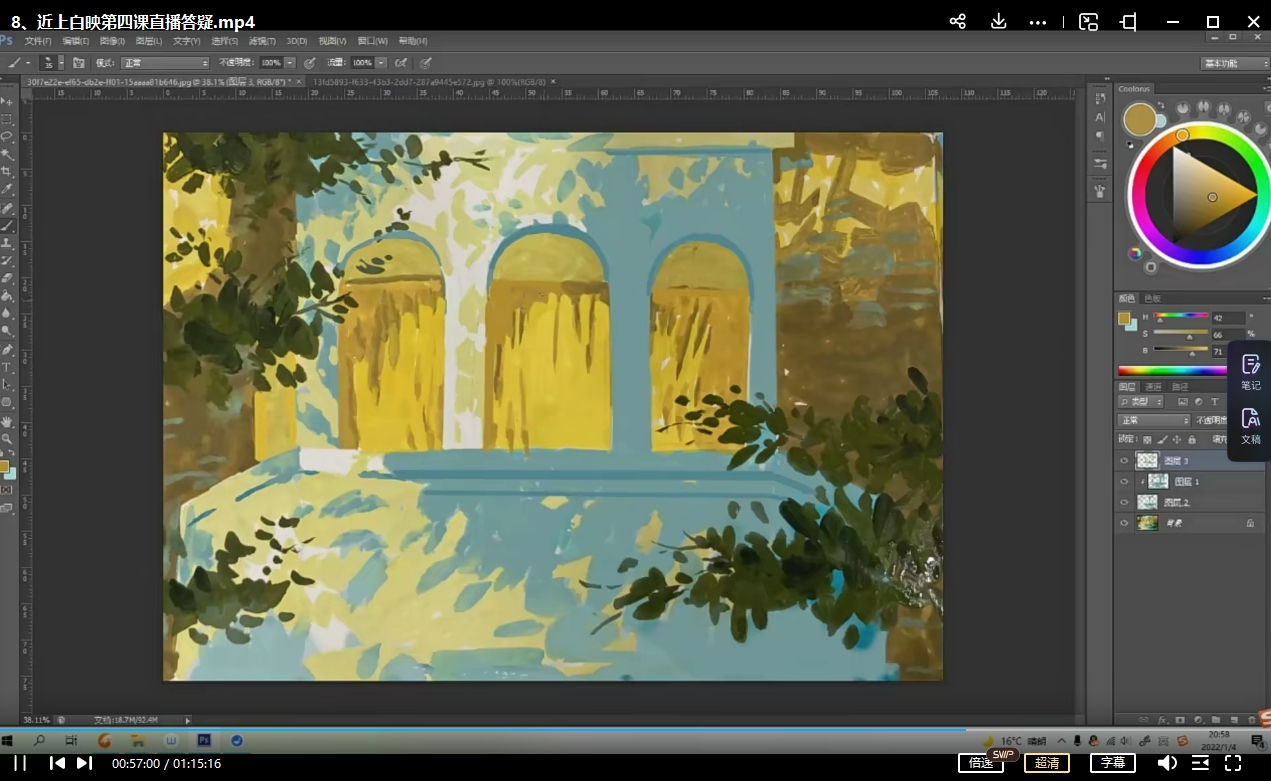Click the volume speaker icon in player
Image resolution: width=1271 pixels, height=781 pixels.
click(1167, 763)
